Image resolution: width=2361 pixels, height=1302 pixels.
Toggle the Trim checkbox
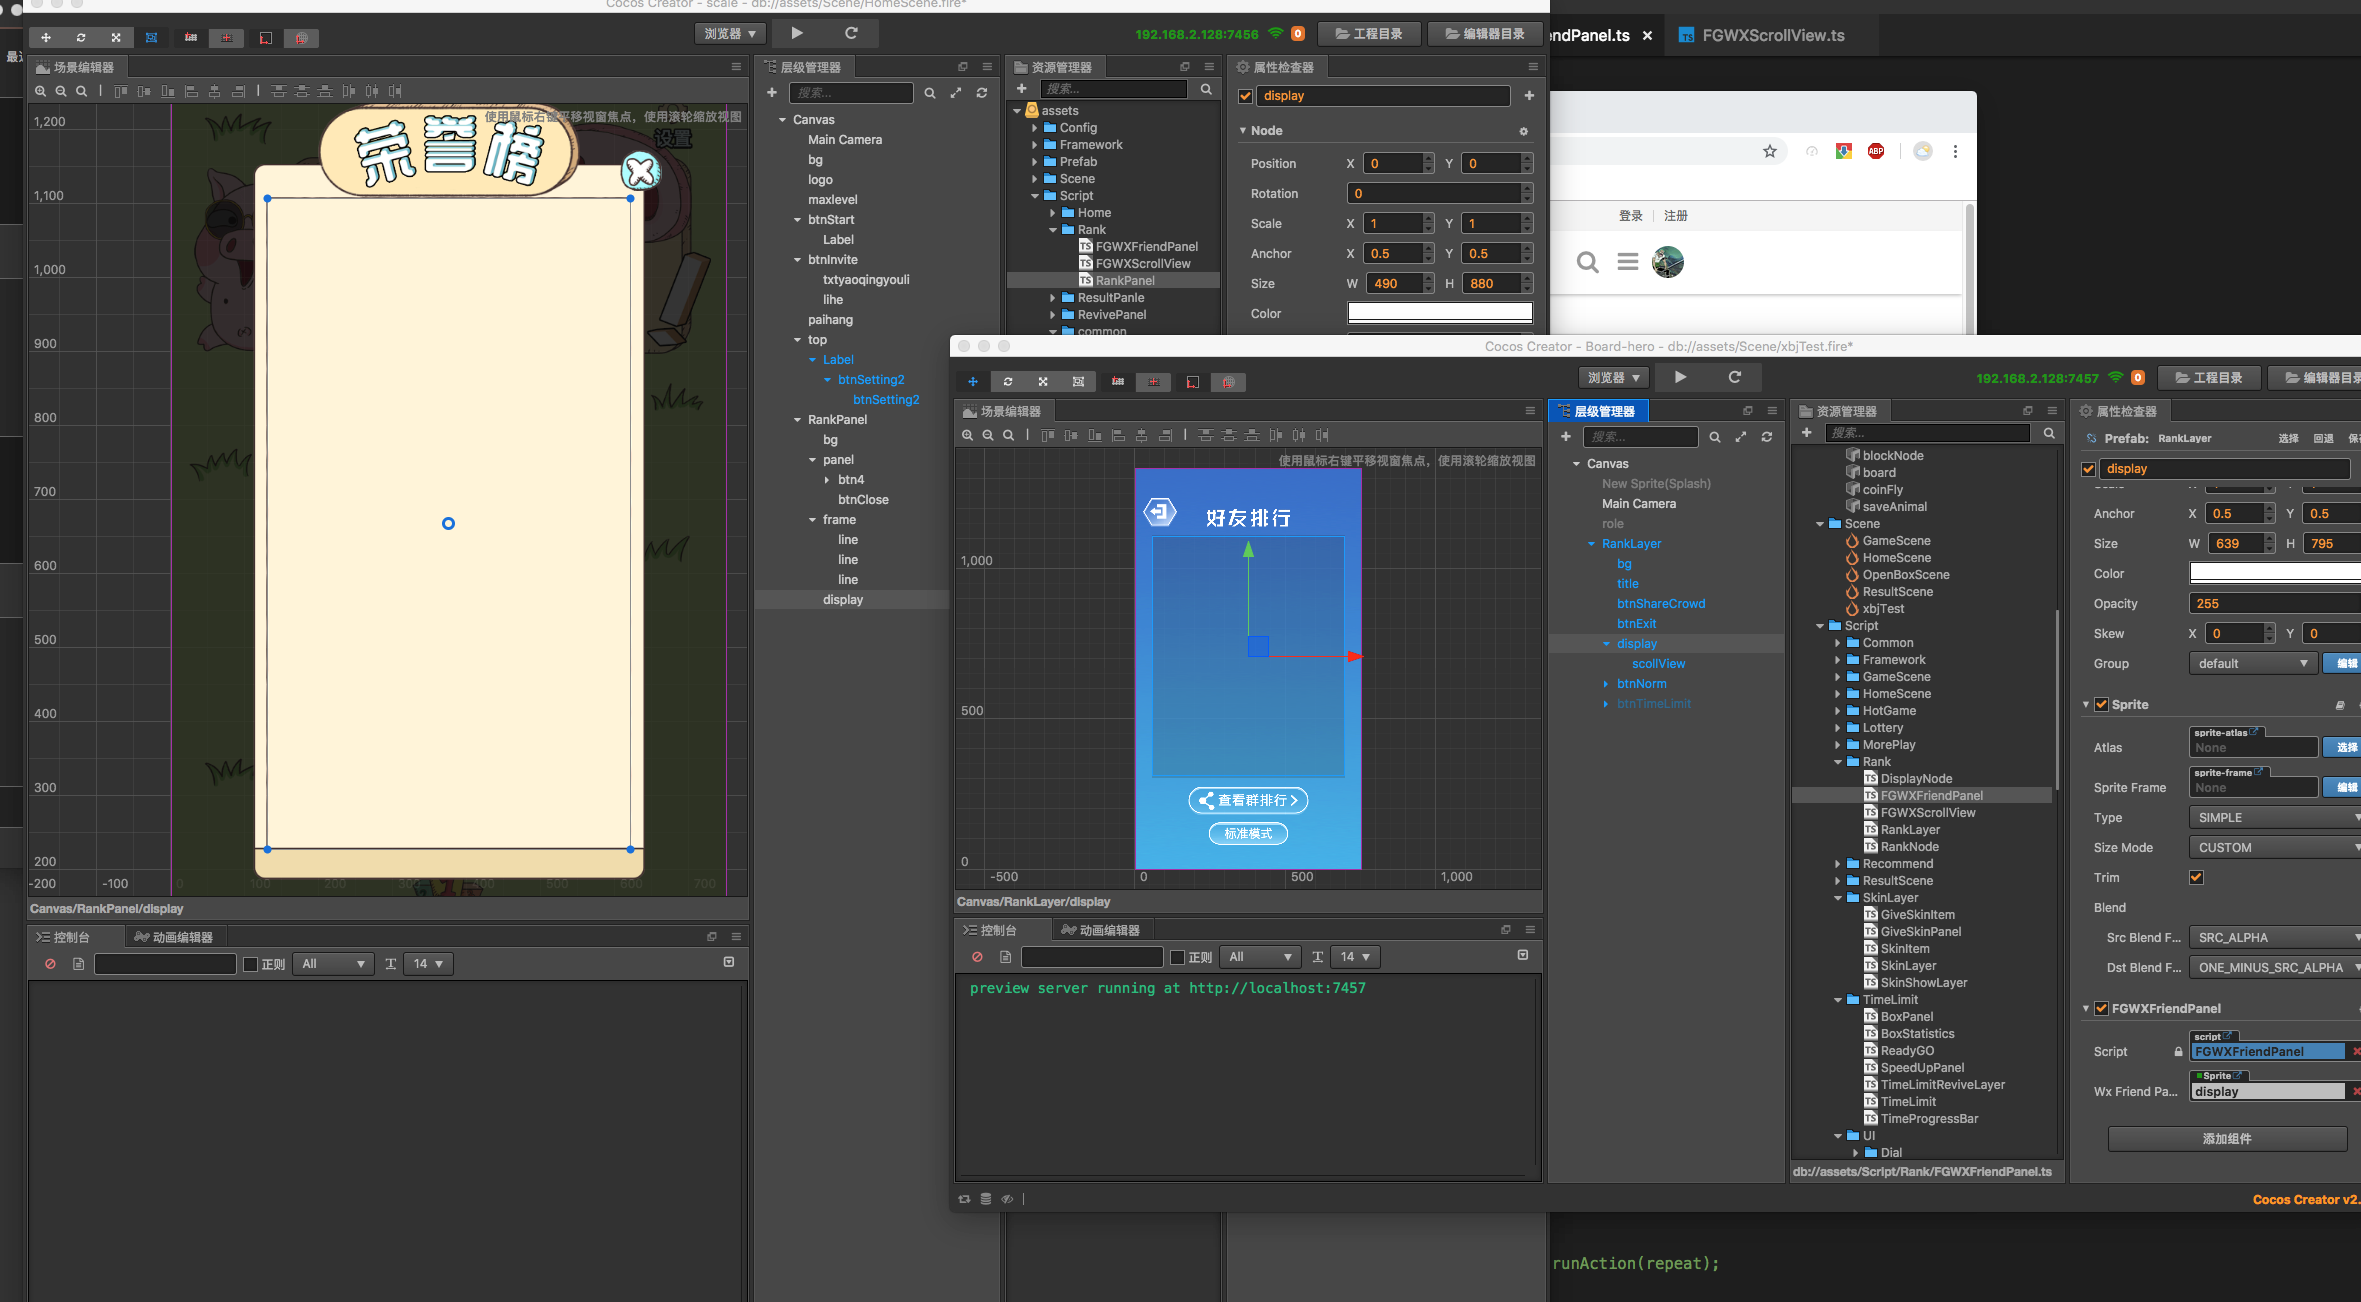click(2196, 877)
